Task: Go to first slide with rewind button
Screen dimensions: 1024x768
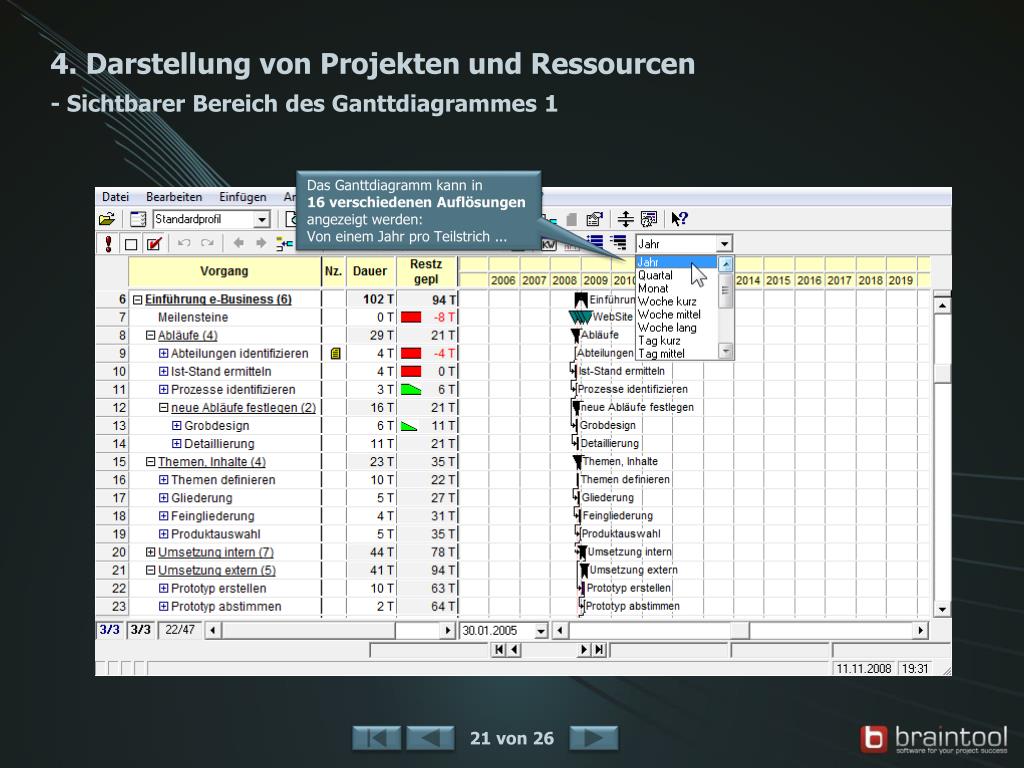Action: pos(377,739)
